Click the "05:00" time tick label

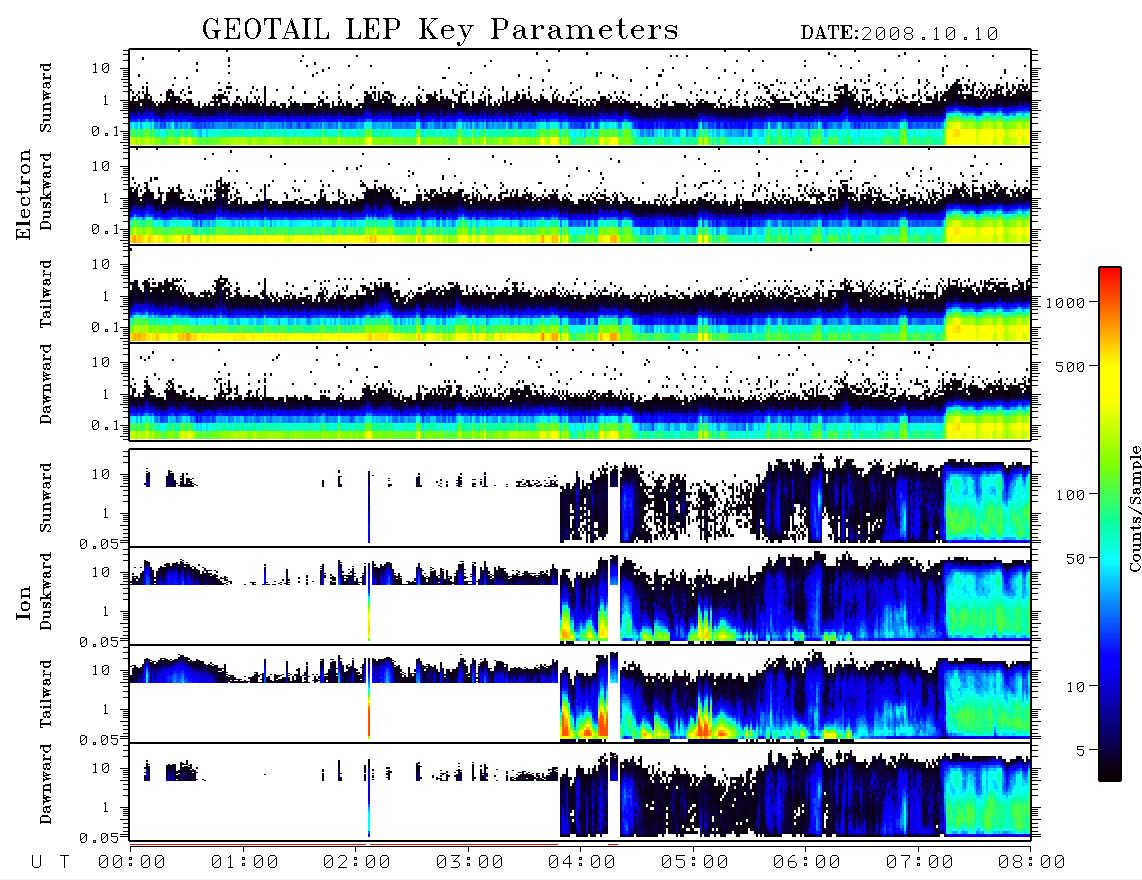click(x=695, y=863)
